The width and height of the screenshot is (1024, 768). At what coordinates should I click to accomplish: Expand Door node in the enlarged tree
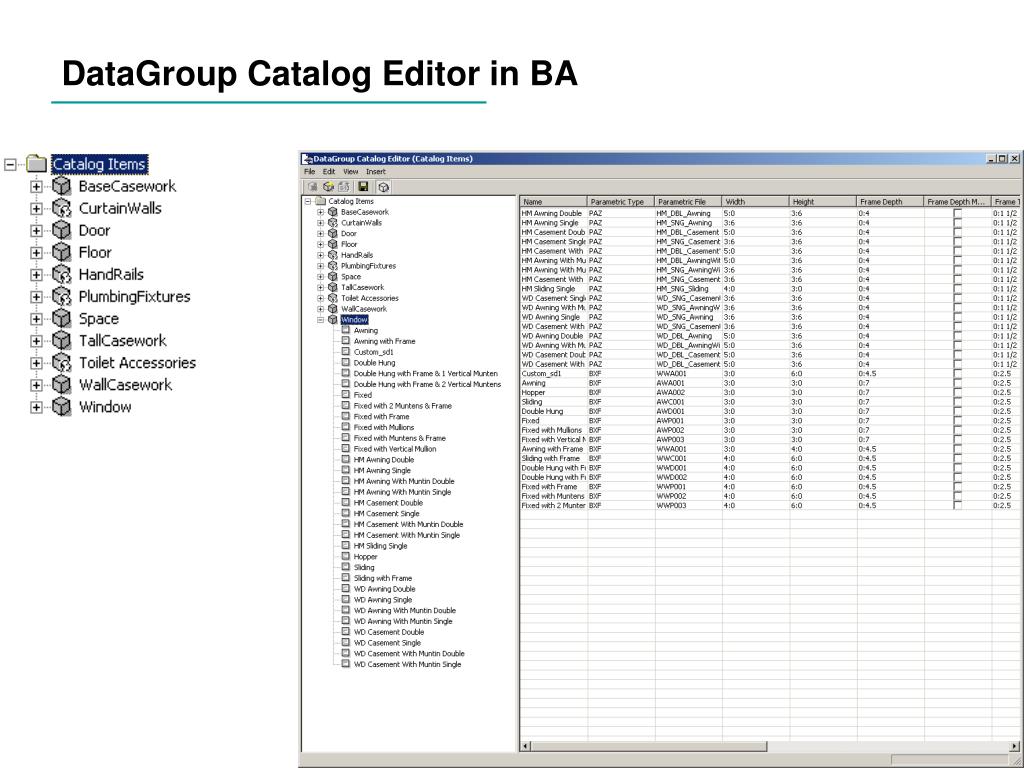point(36,231)
